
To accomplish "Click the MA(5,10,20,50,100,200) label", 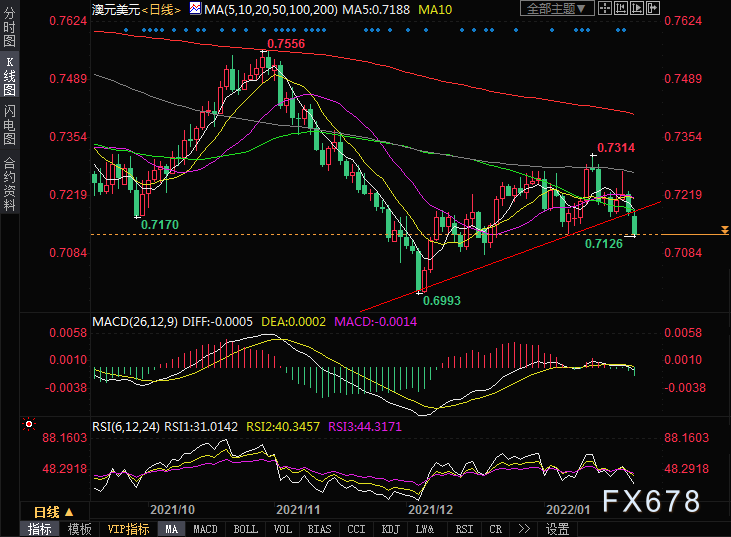I will 271,9.
